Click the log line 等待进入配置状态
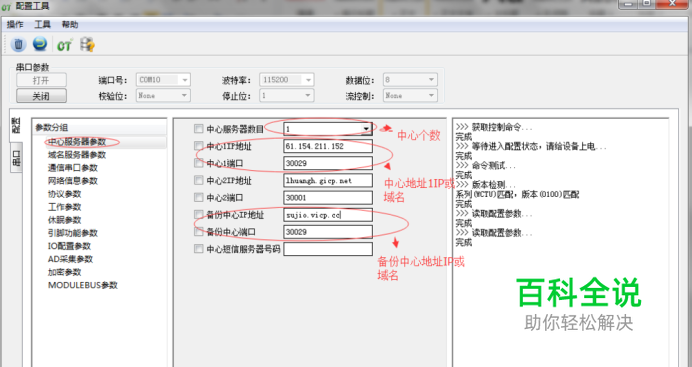692x367 pixels. [x=531, y=146]
